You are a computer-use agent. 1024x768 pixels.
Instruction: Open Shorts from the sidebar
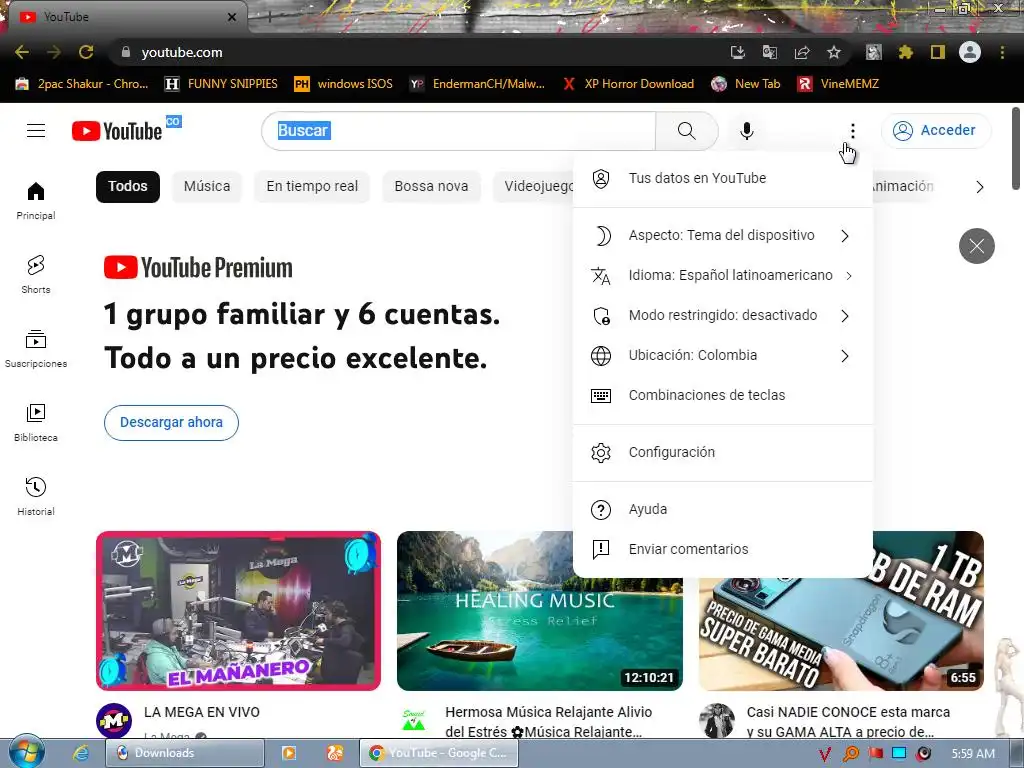click(36, 274)
